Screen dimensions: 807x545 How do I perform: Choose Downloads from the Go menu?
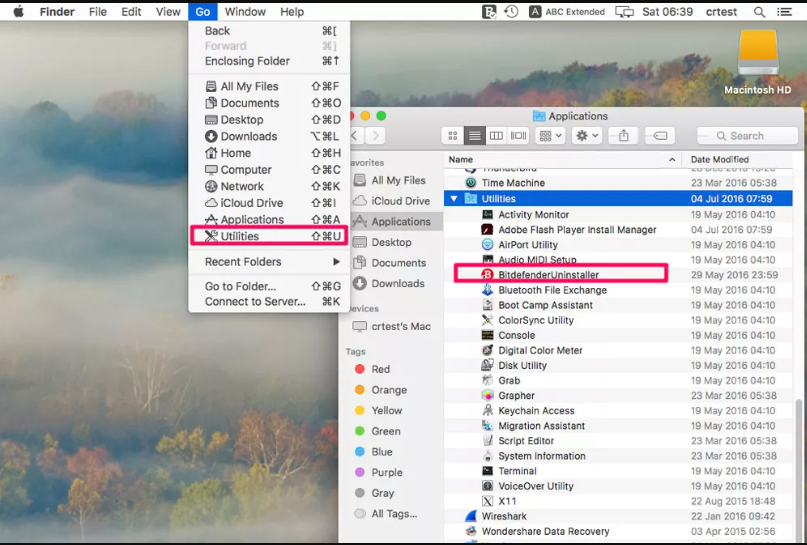pyautogui.click(x=269, y=136)
